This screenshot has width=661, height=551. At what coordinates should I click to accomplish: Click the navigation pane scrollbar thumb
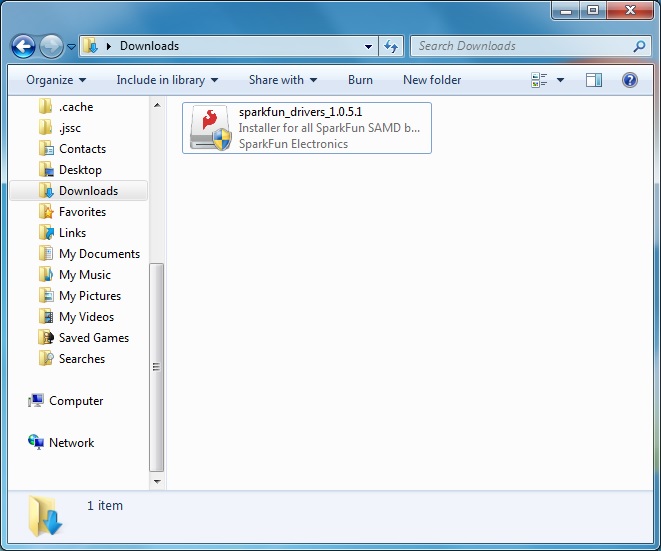tap(156, 367)
